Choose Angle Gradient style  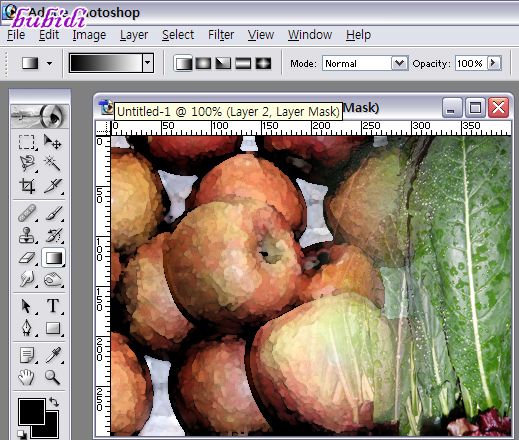pos(223,63)
